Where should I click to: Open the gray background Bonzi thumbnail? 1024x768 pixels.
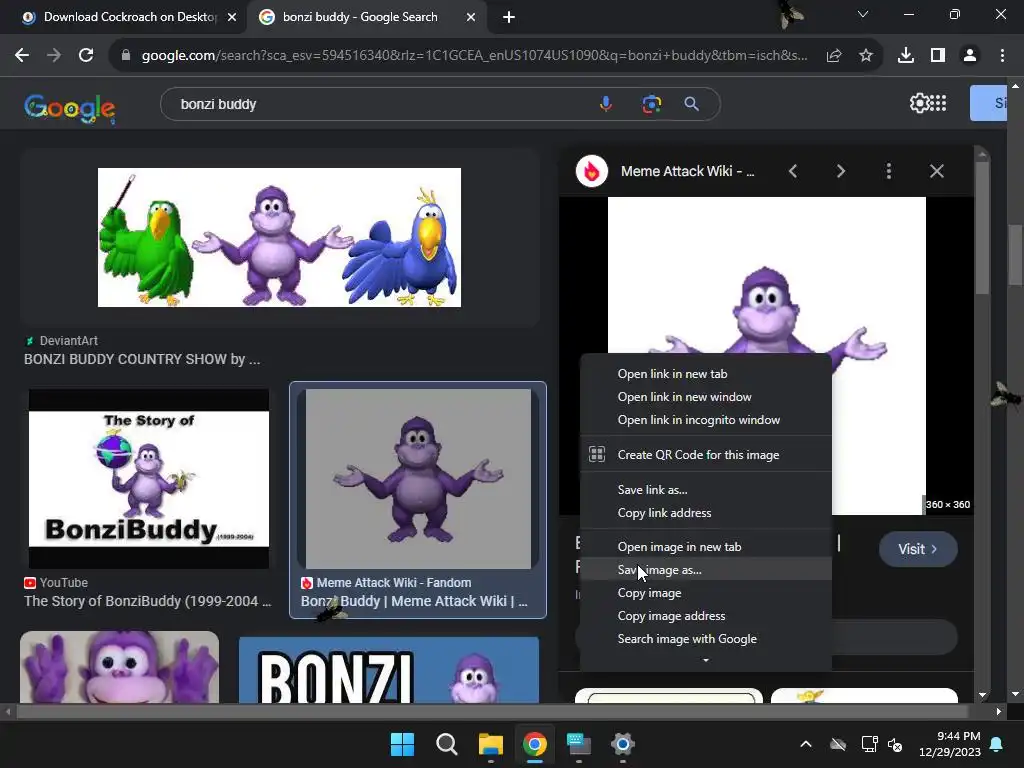pos(418,479)
